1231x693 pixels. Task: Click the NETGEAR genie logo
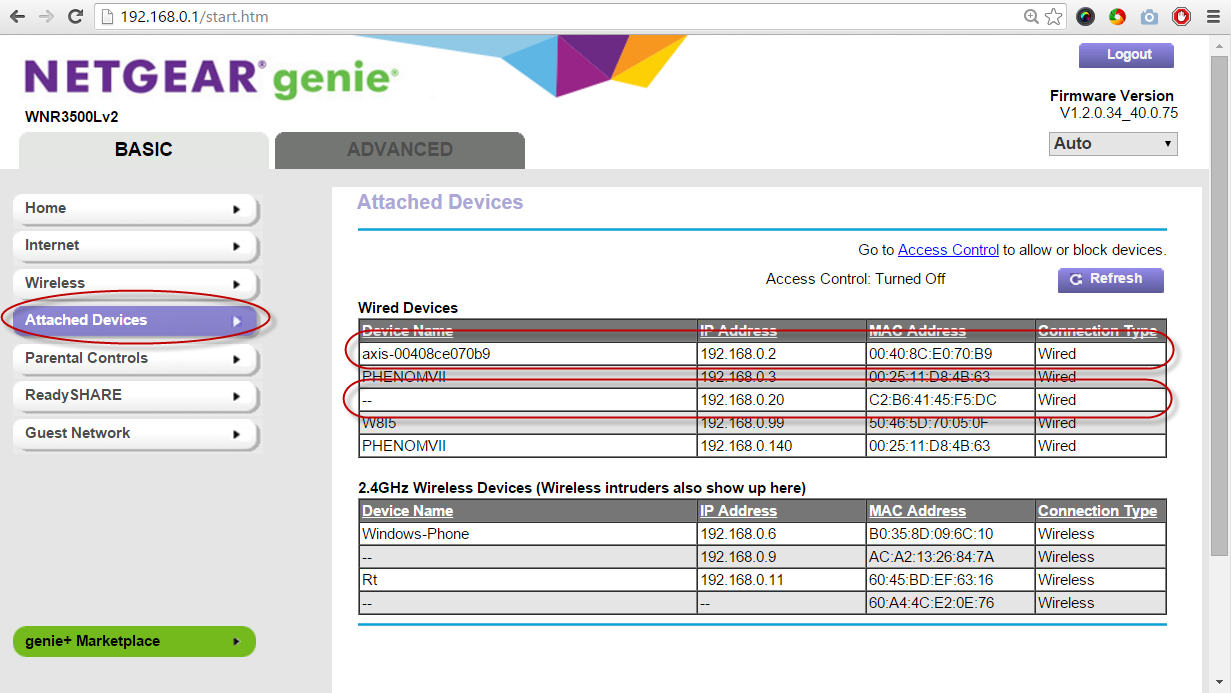coord(211,78)
